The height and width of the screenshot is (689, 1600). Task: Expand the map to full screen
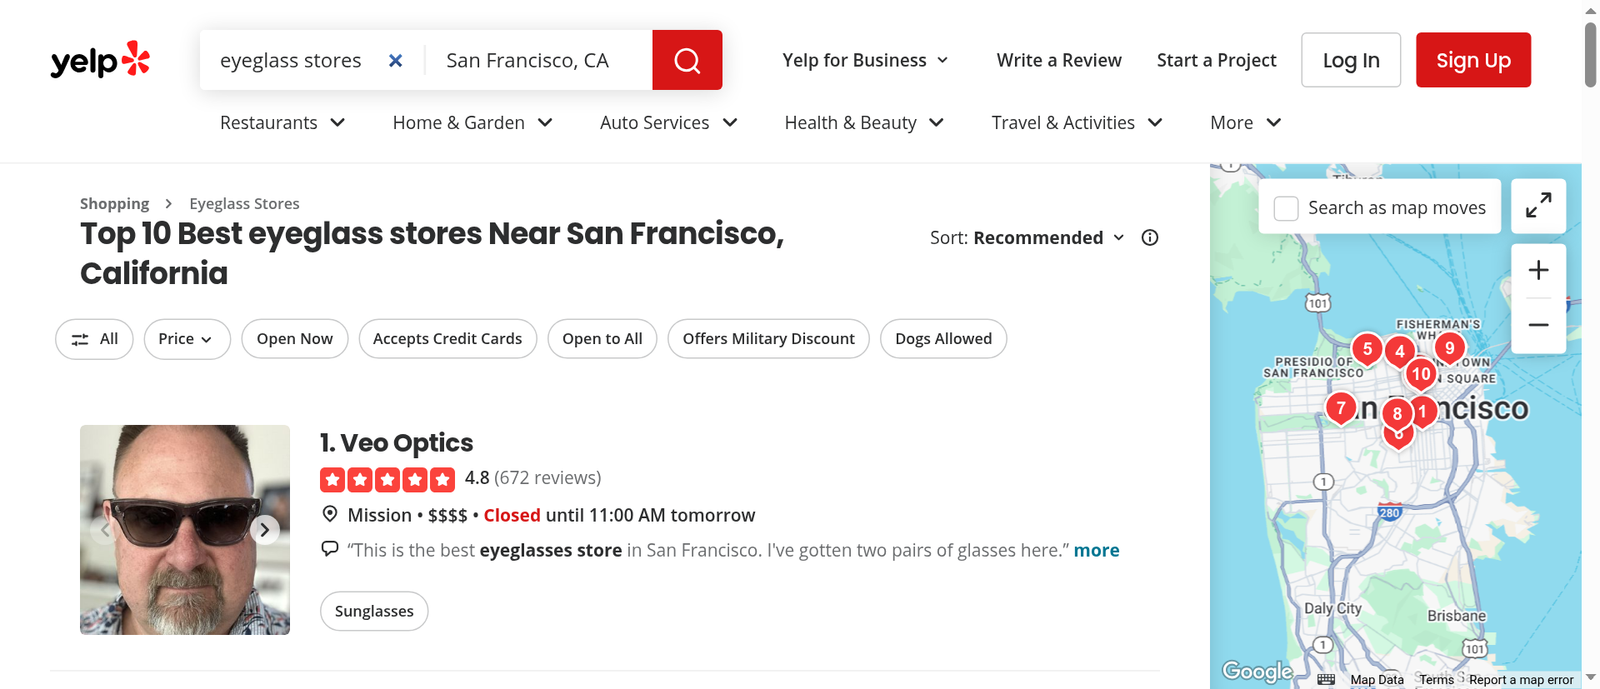click(x=1538, y=206)
